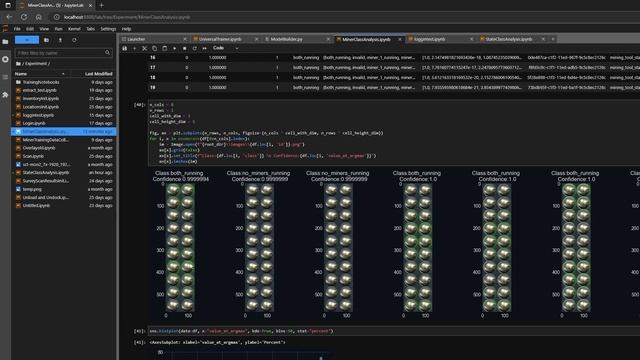The height and width of the screenshot is (360, 640).
Task: Click the sns.histplot code cell
Action: pos(393,331)
